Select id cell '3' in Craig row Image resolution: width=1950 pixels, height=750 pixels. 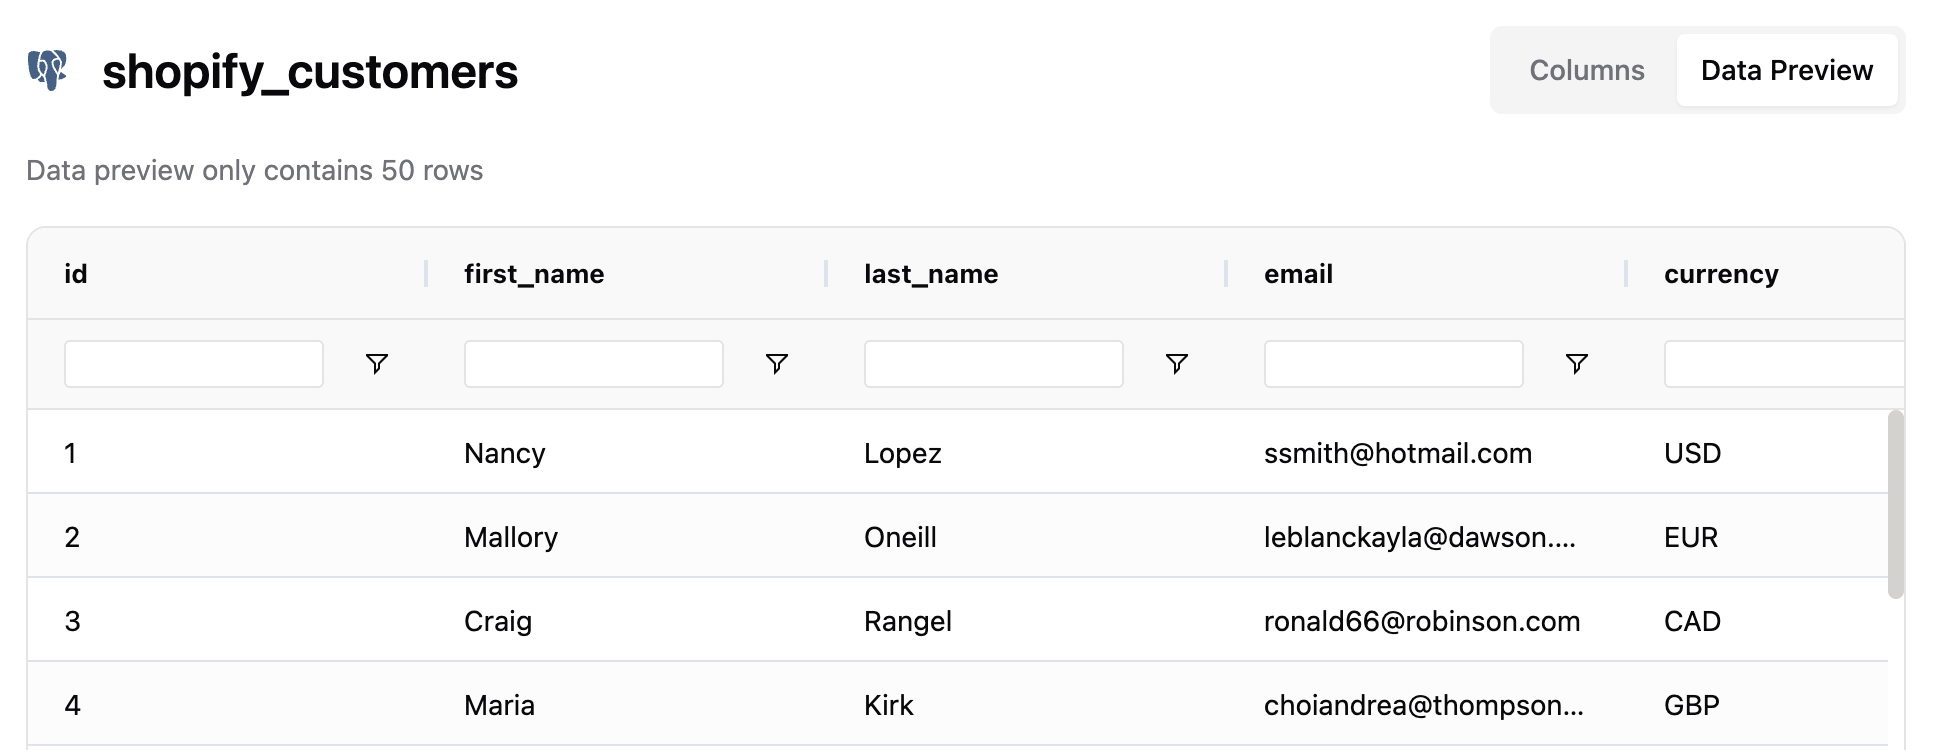coord(72,621)
